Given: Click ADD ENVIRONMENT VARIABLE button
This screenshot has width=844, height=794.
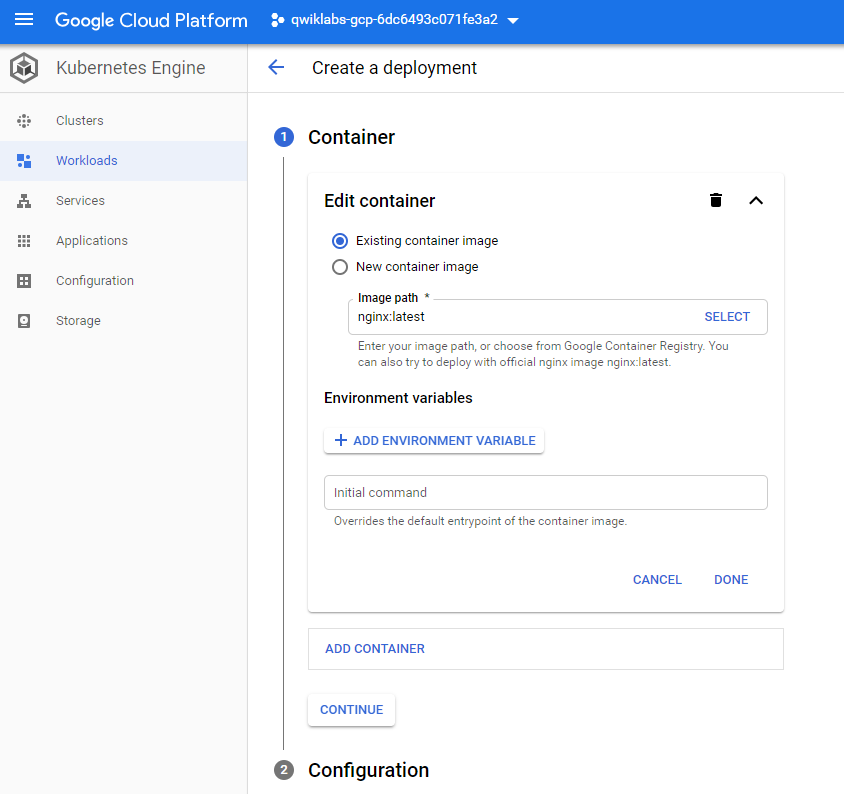Looking at the screenshot, I should [x=434, y=440].
